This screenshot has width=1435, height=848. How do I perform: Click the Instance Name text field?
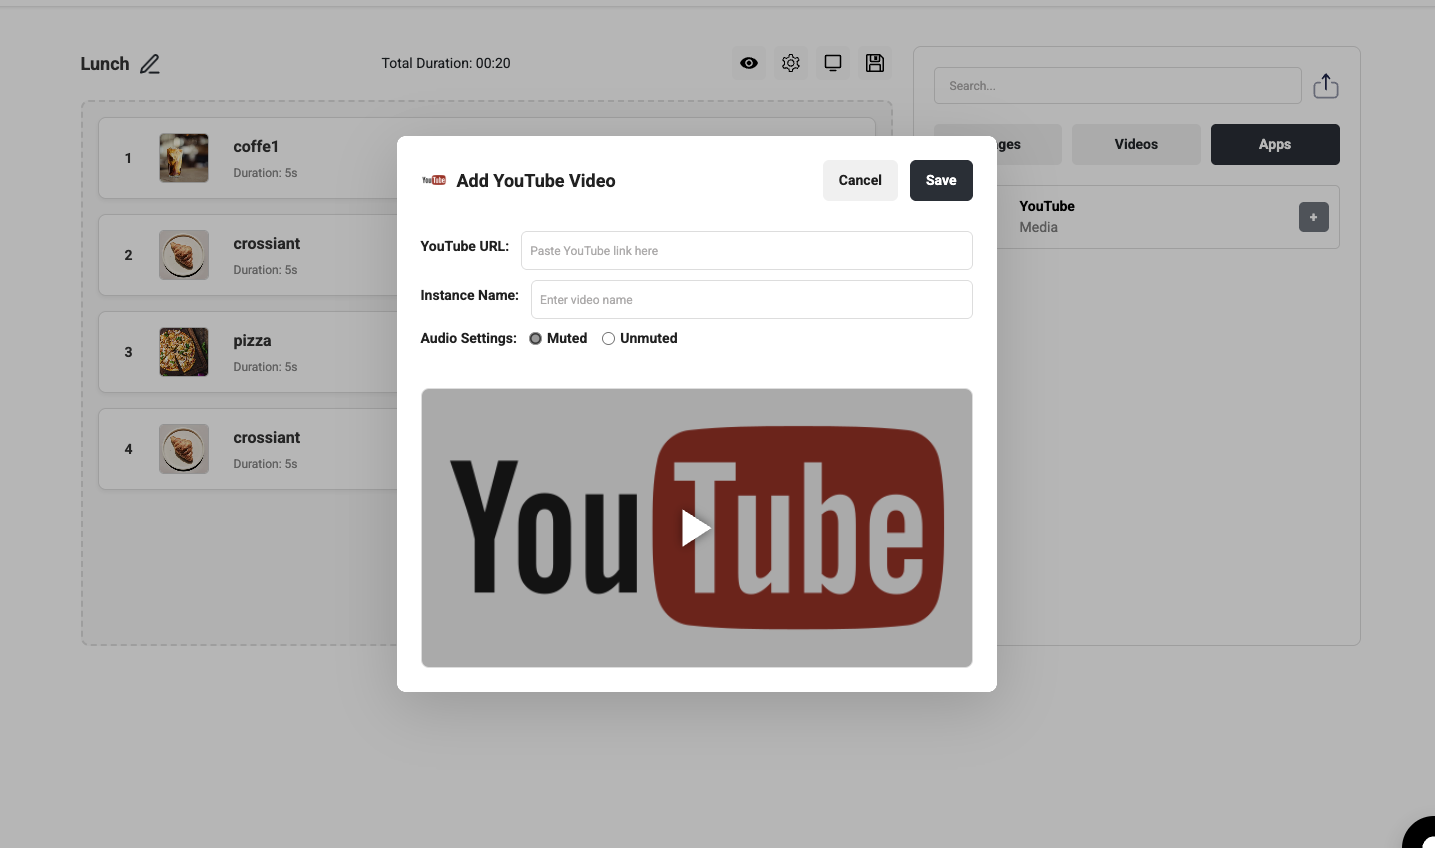point(751,300)
